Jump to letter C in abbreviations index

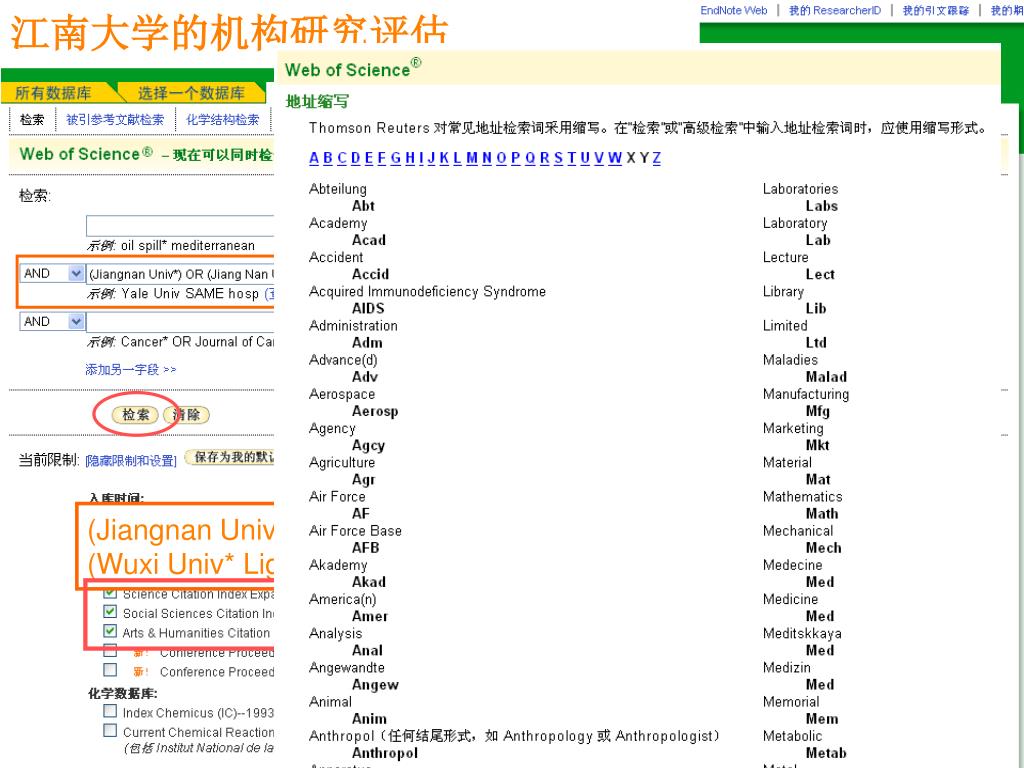(342, 158)
